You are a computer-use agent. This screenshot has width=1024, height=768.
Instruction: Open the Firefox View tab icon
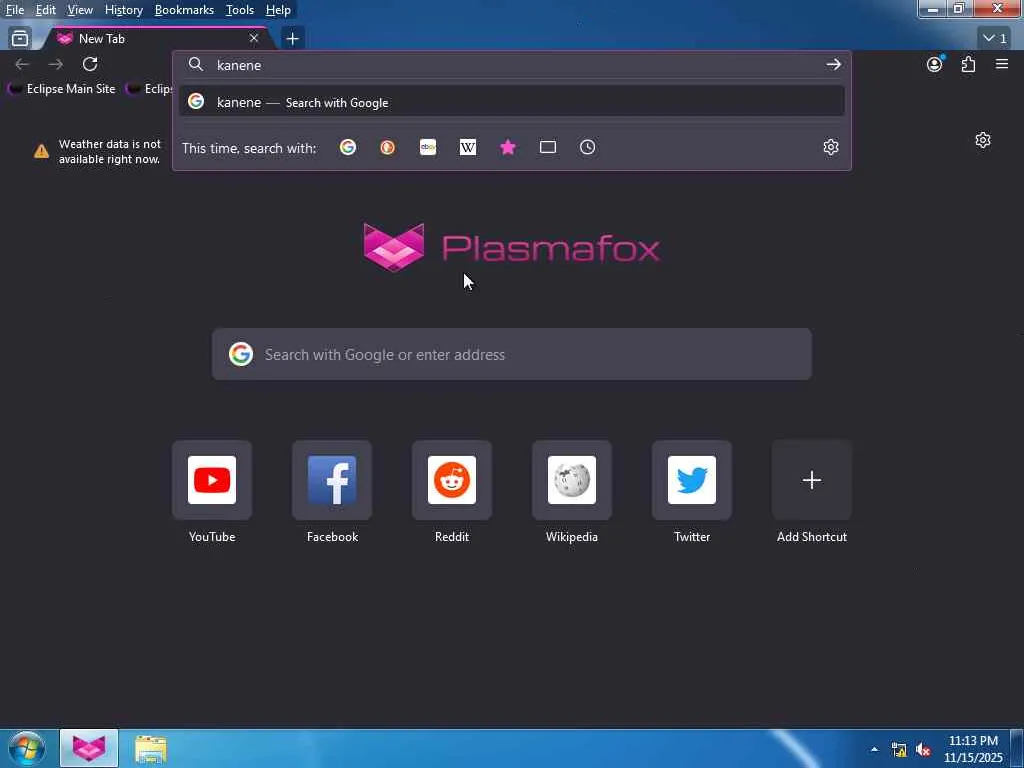20,39
